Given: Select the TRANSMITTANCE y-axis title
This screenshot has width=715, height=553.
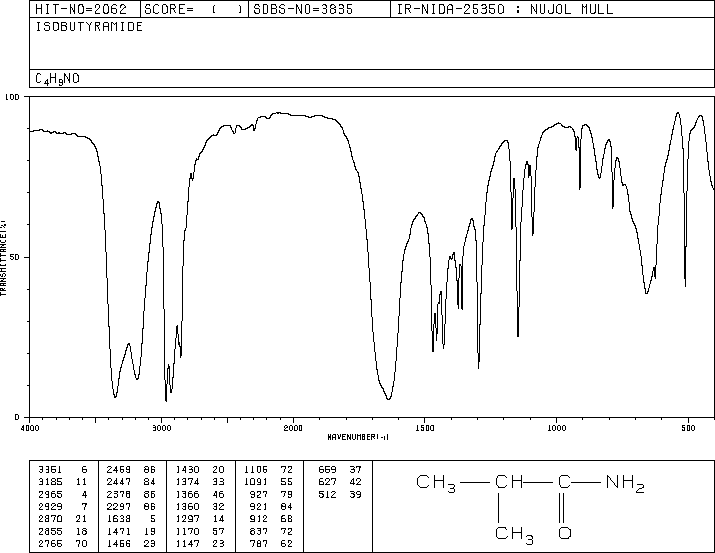Looking at the screenshot, I should (3, 258).
